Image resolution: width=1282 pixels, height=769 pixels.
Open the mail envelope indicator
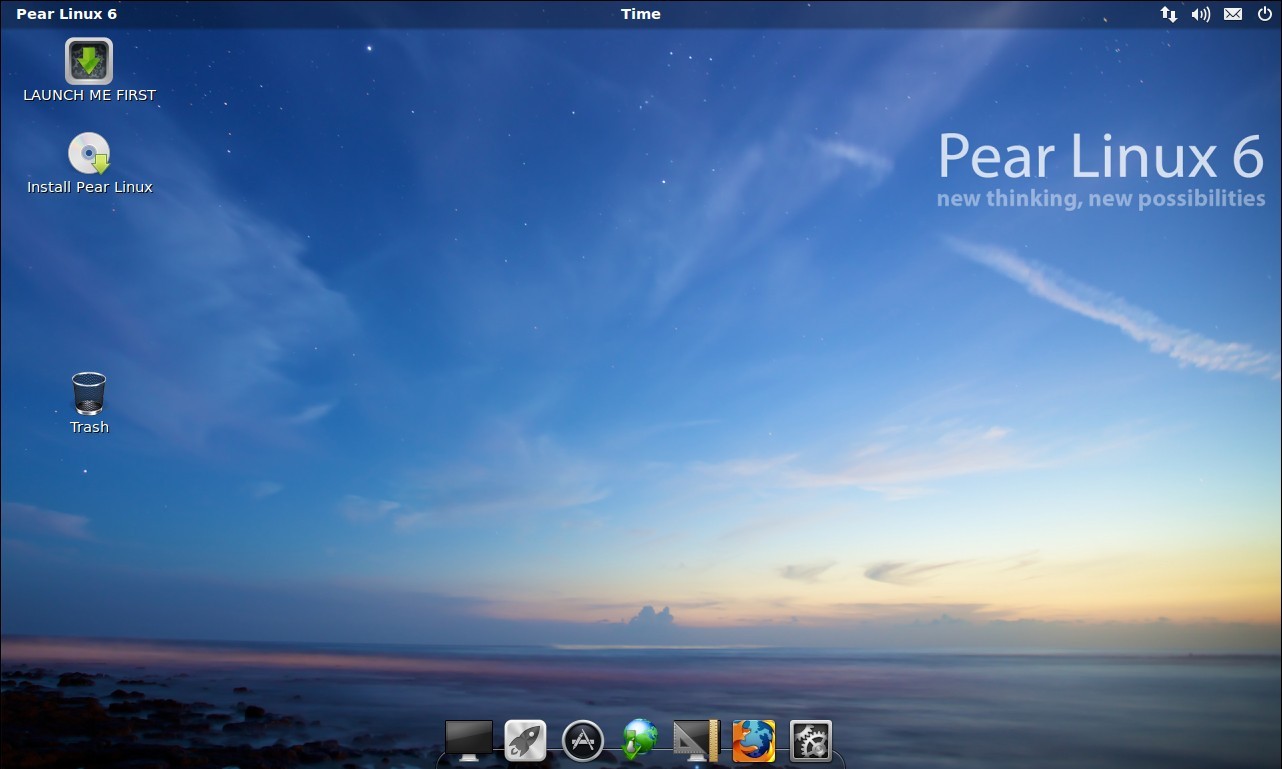(1233, 14)
